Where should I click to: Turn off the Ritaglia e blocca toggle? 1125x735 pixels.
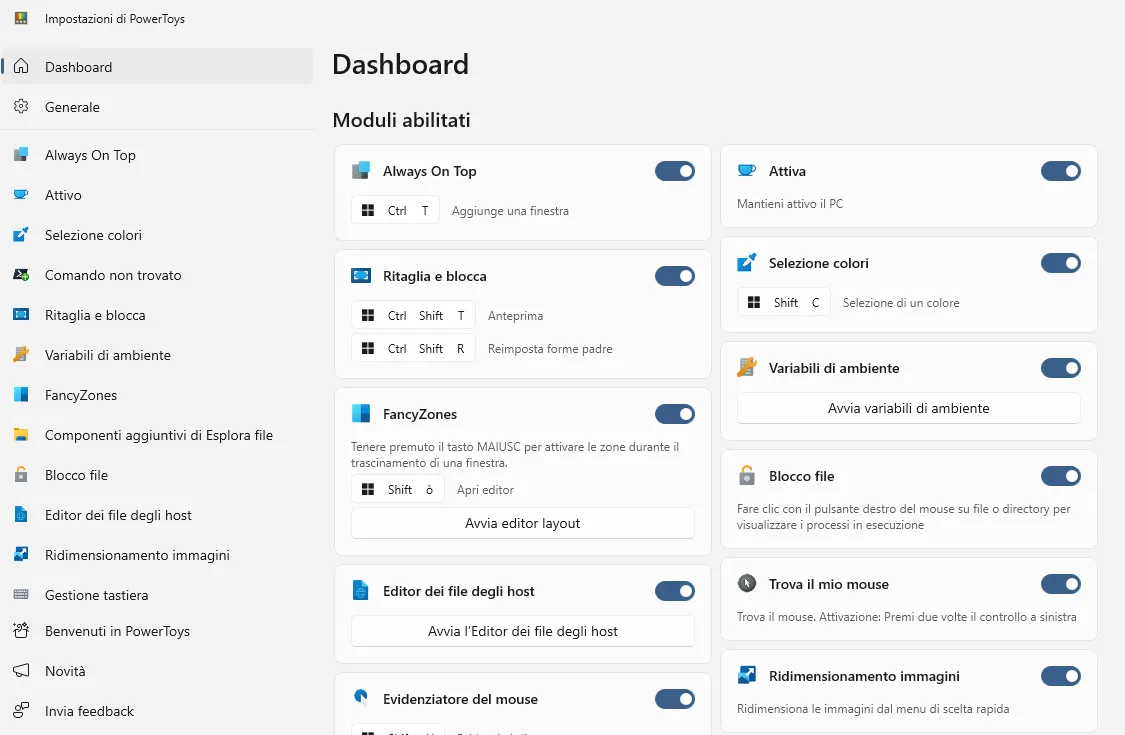tap(675, 276)
